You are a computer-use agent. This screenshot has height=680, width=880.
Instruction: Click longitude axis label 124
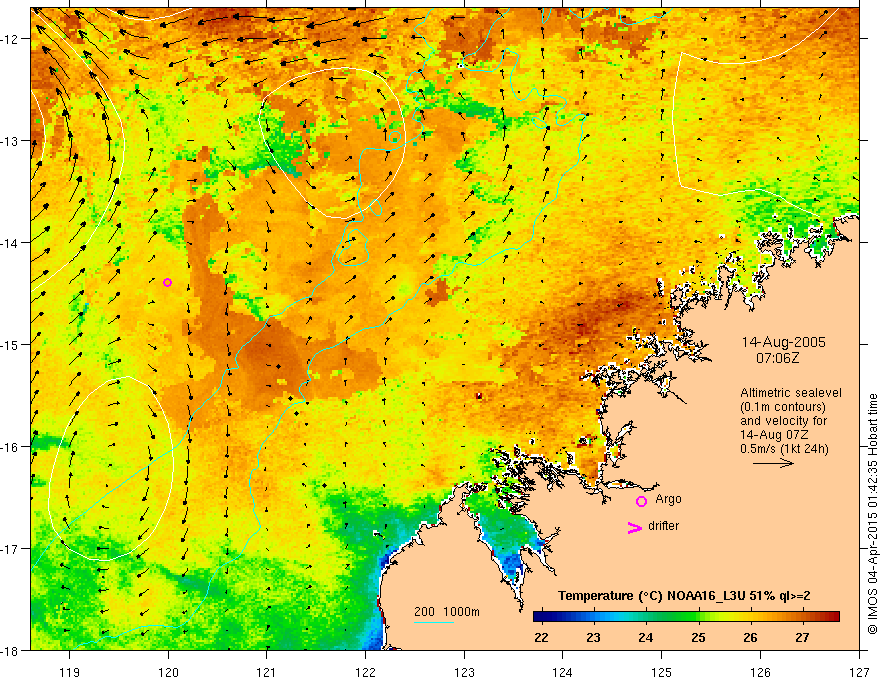click(x=563, y=672)
